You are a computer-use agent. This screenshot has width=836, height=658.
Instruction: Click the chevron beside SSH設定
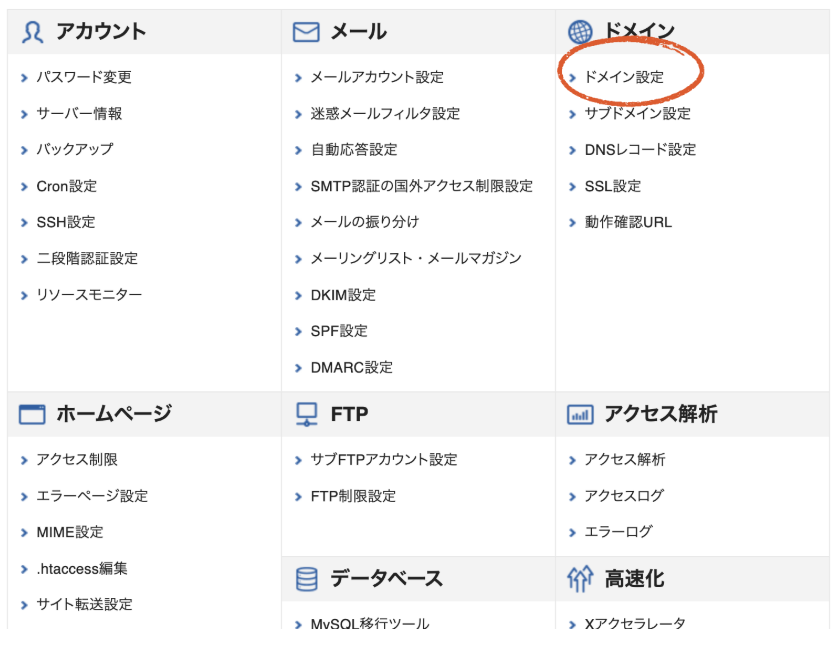[x=24, y=222]
